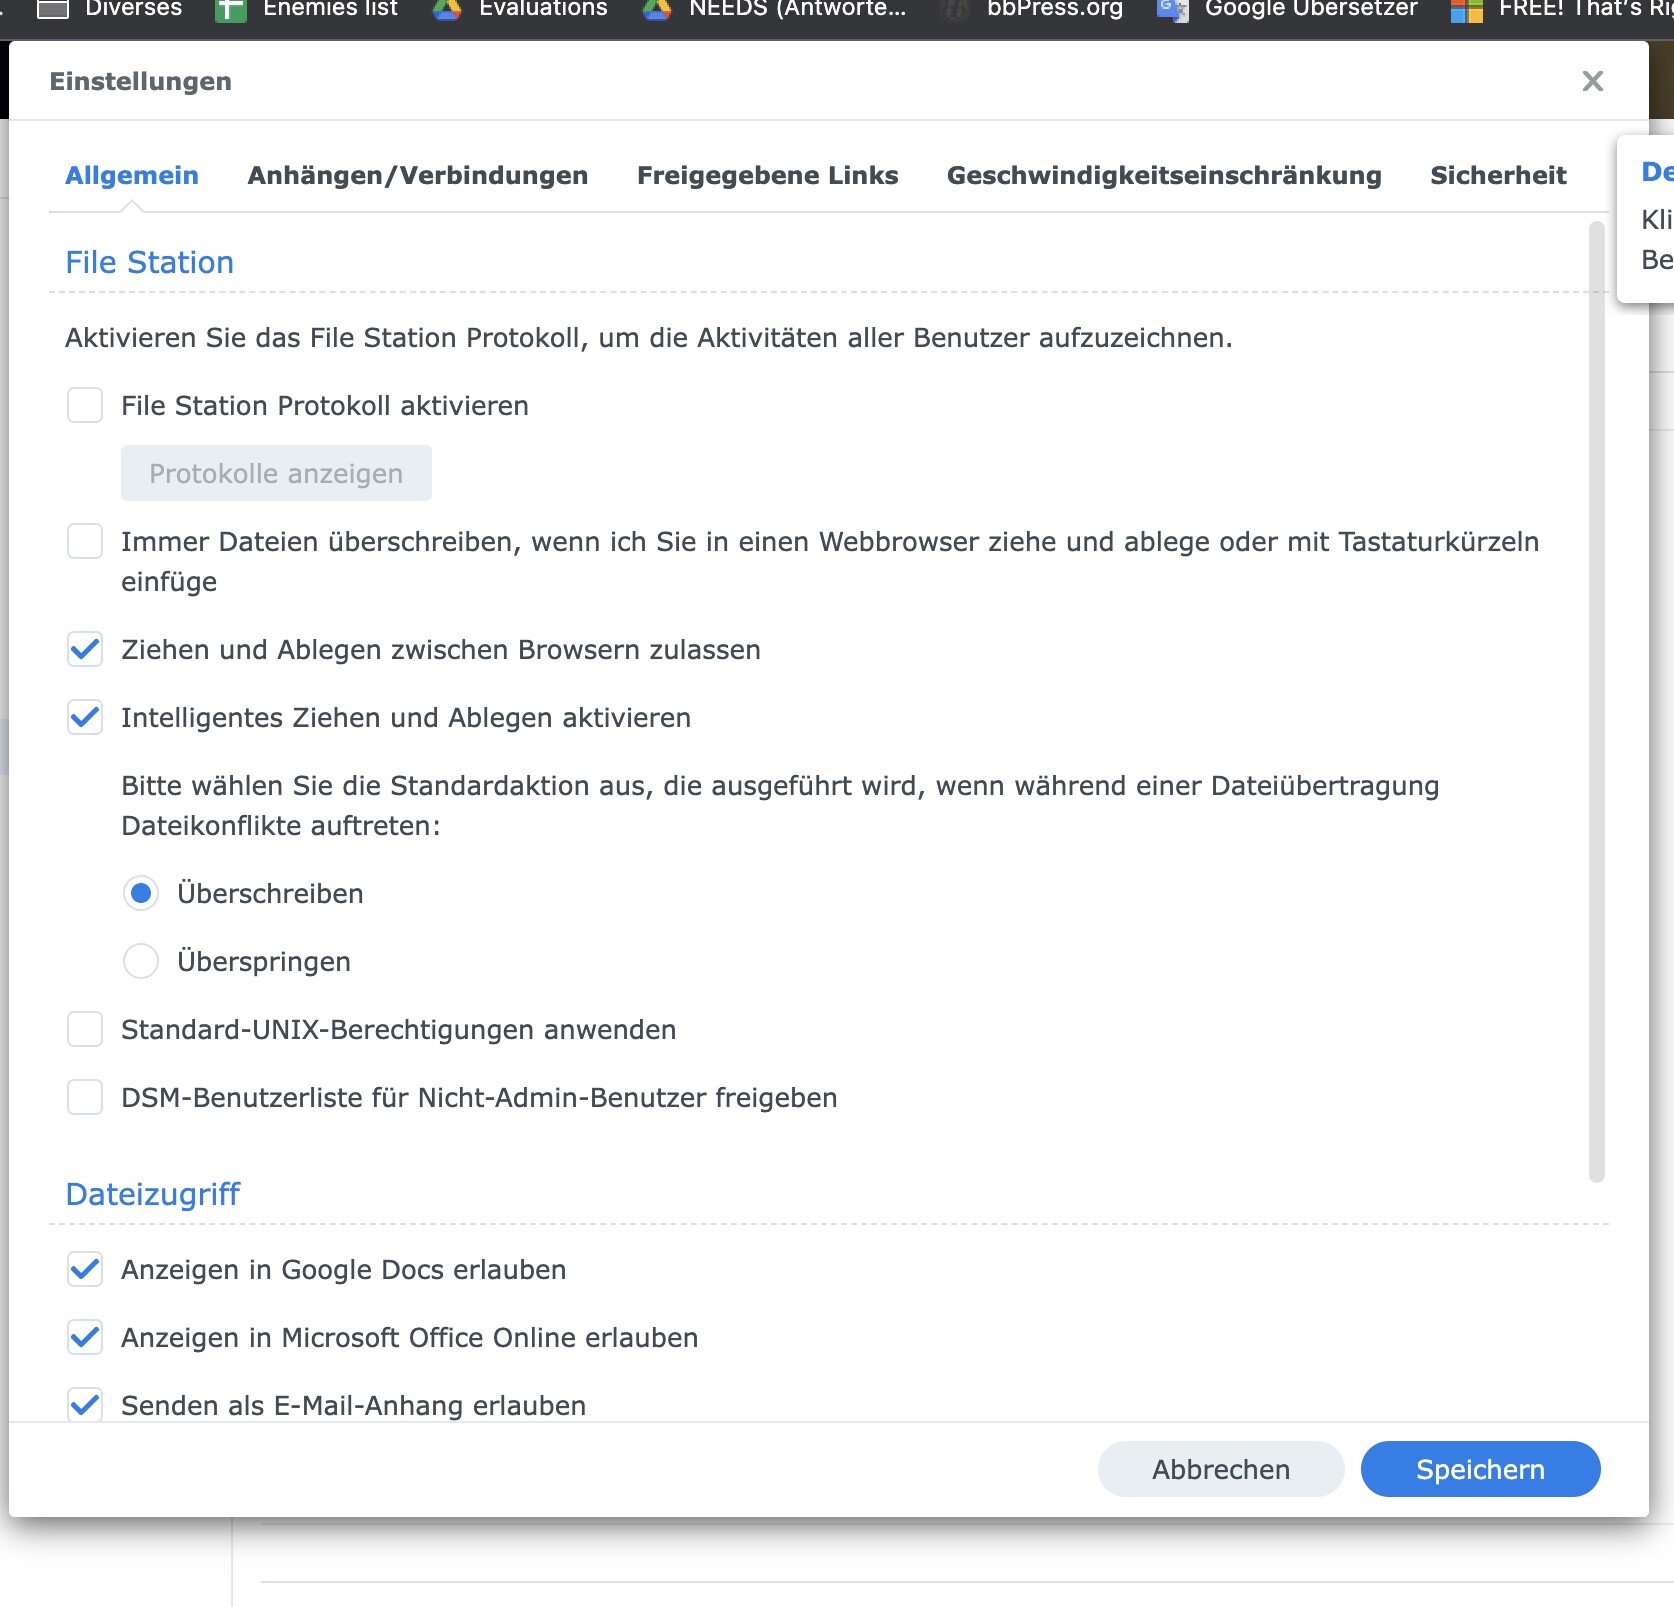1674x1607 pixels.
Task: Choose the Überspringen radio option
Action: coord(141,962)
